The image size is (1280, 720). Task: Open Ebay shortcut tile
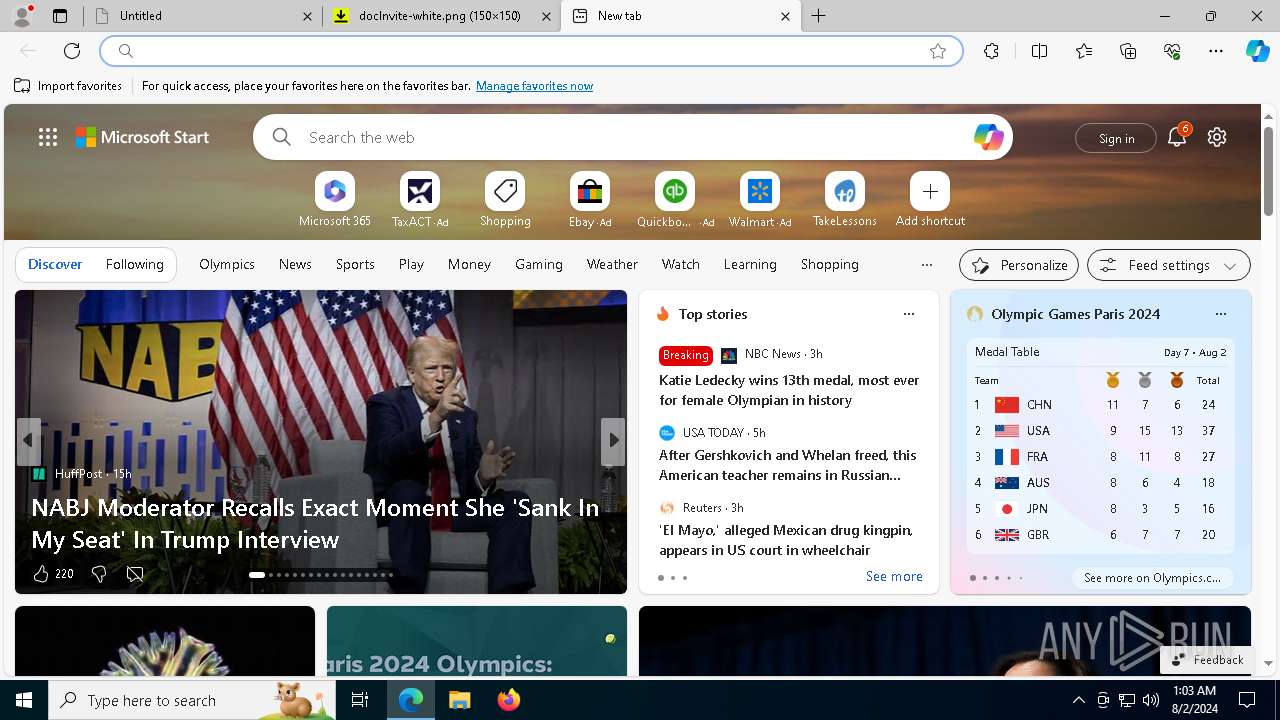click(590, 200)
